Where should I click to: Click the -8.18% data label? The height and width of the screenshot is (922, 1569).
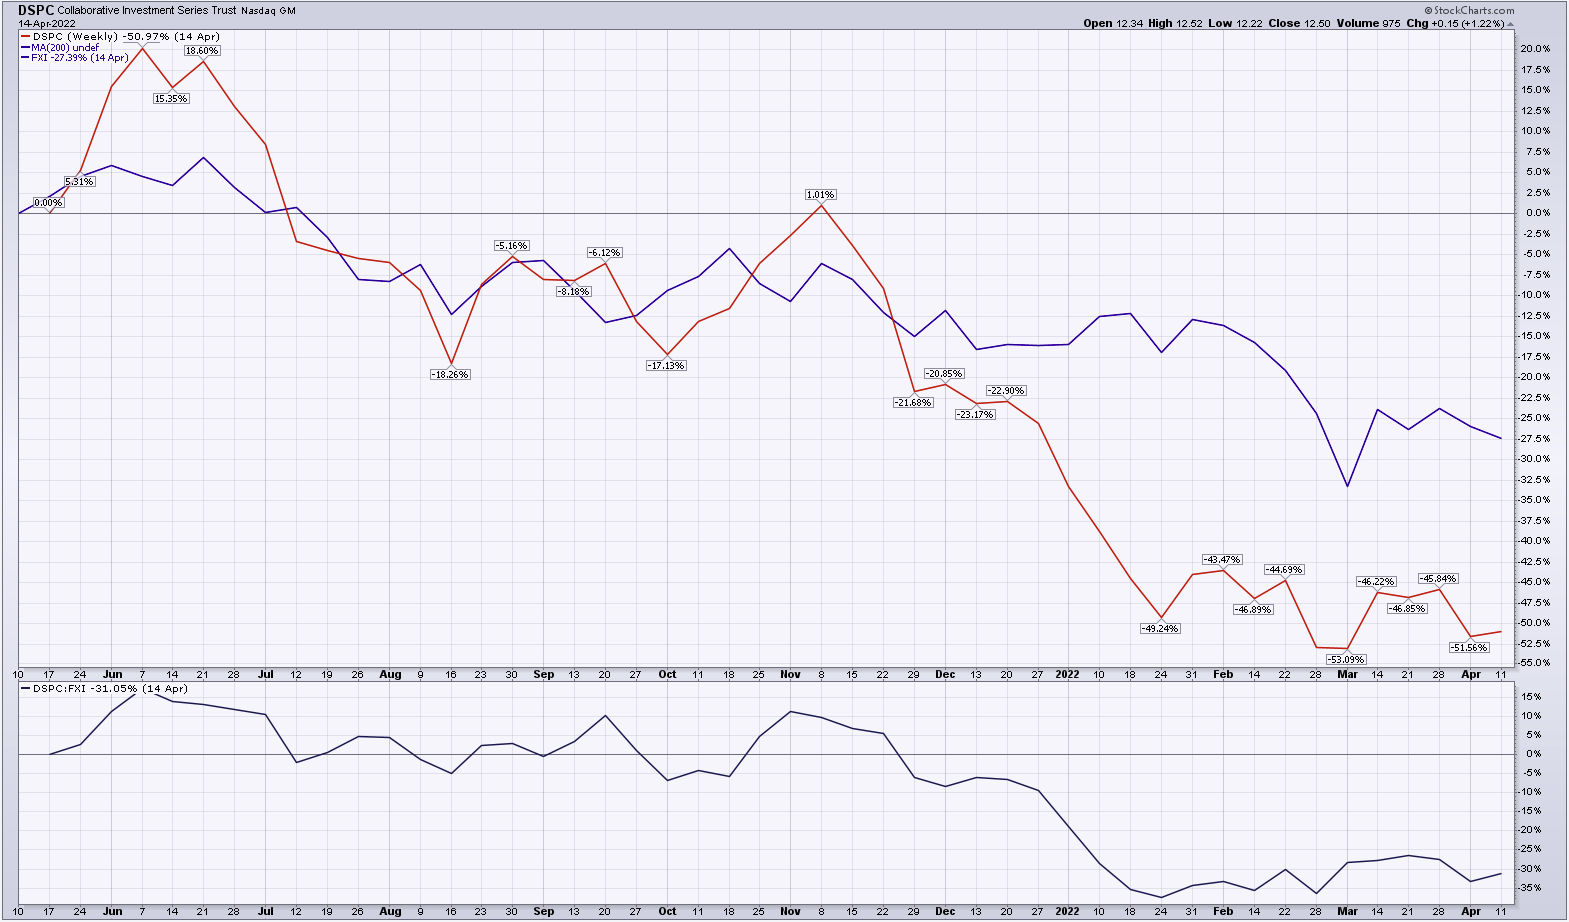tap(574, 291)
